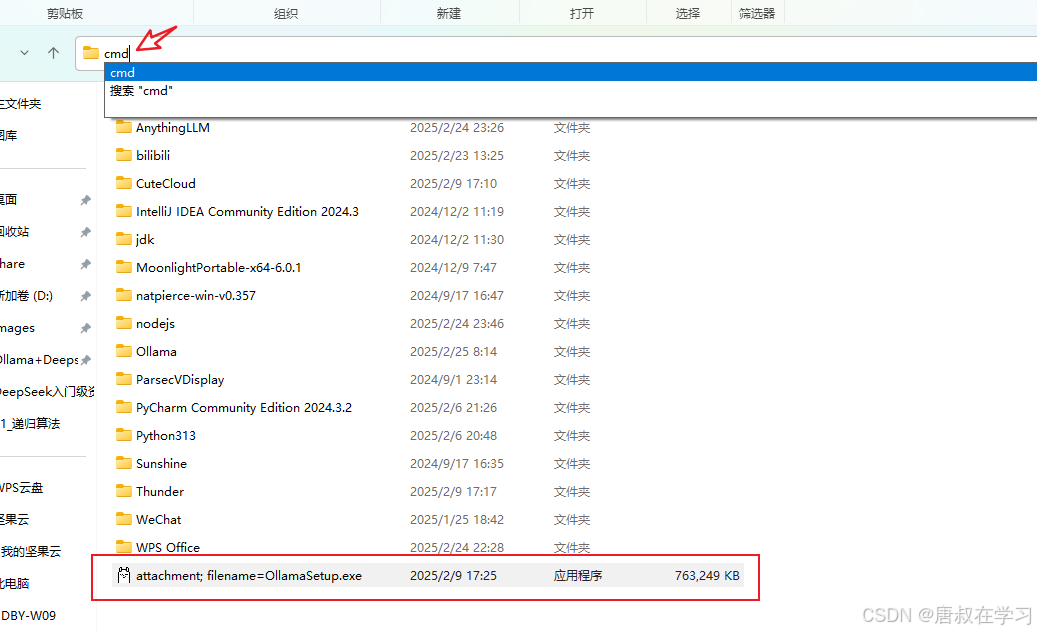Select the Python313 folder icon

point(124,435)
